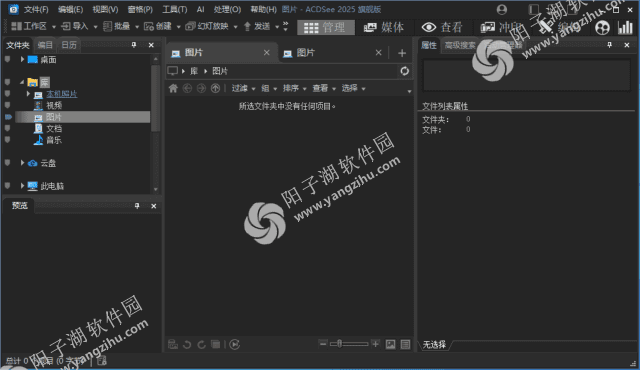Pin the 预览 preview pane
Screen dimensions: 640x370
(x=137, y=206)
